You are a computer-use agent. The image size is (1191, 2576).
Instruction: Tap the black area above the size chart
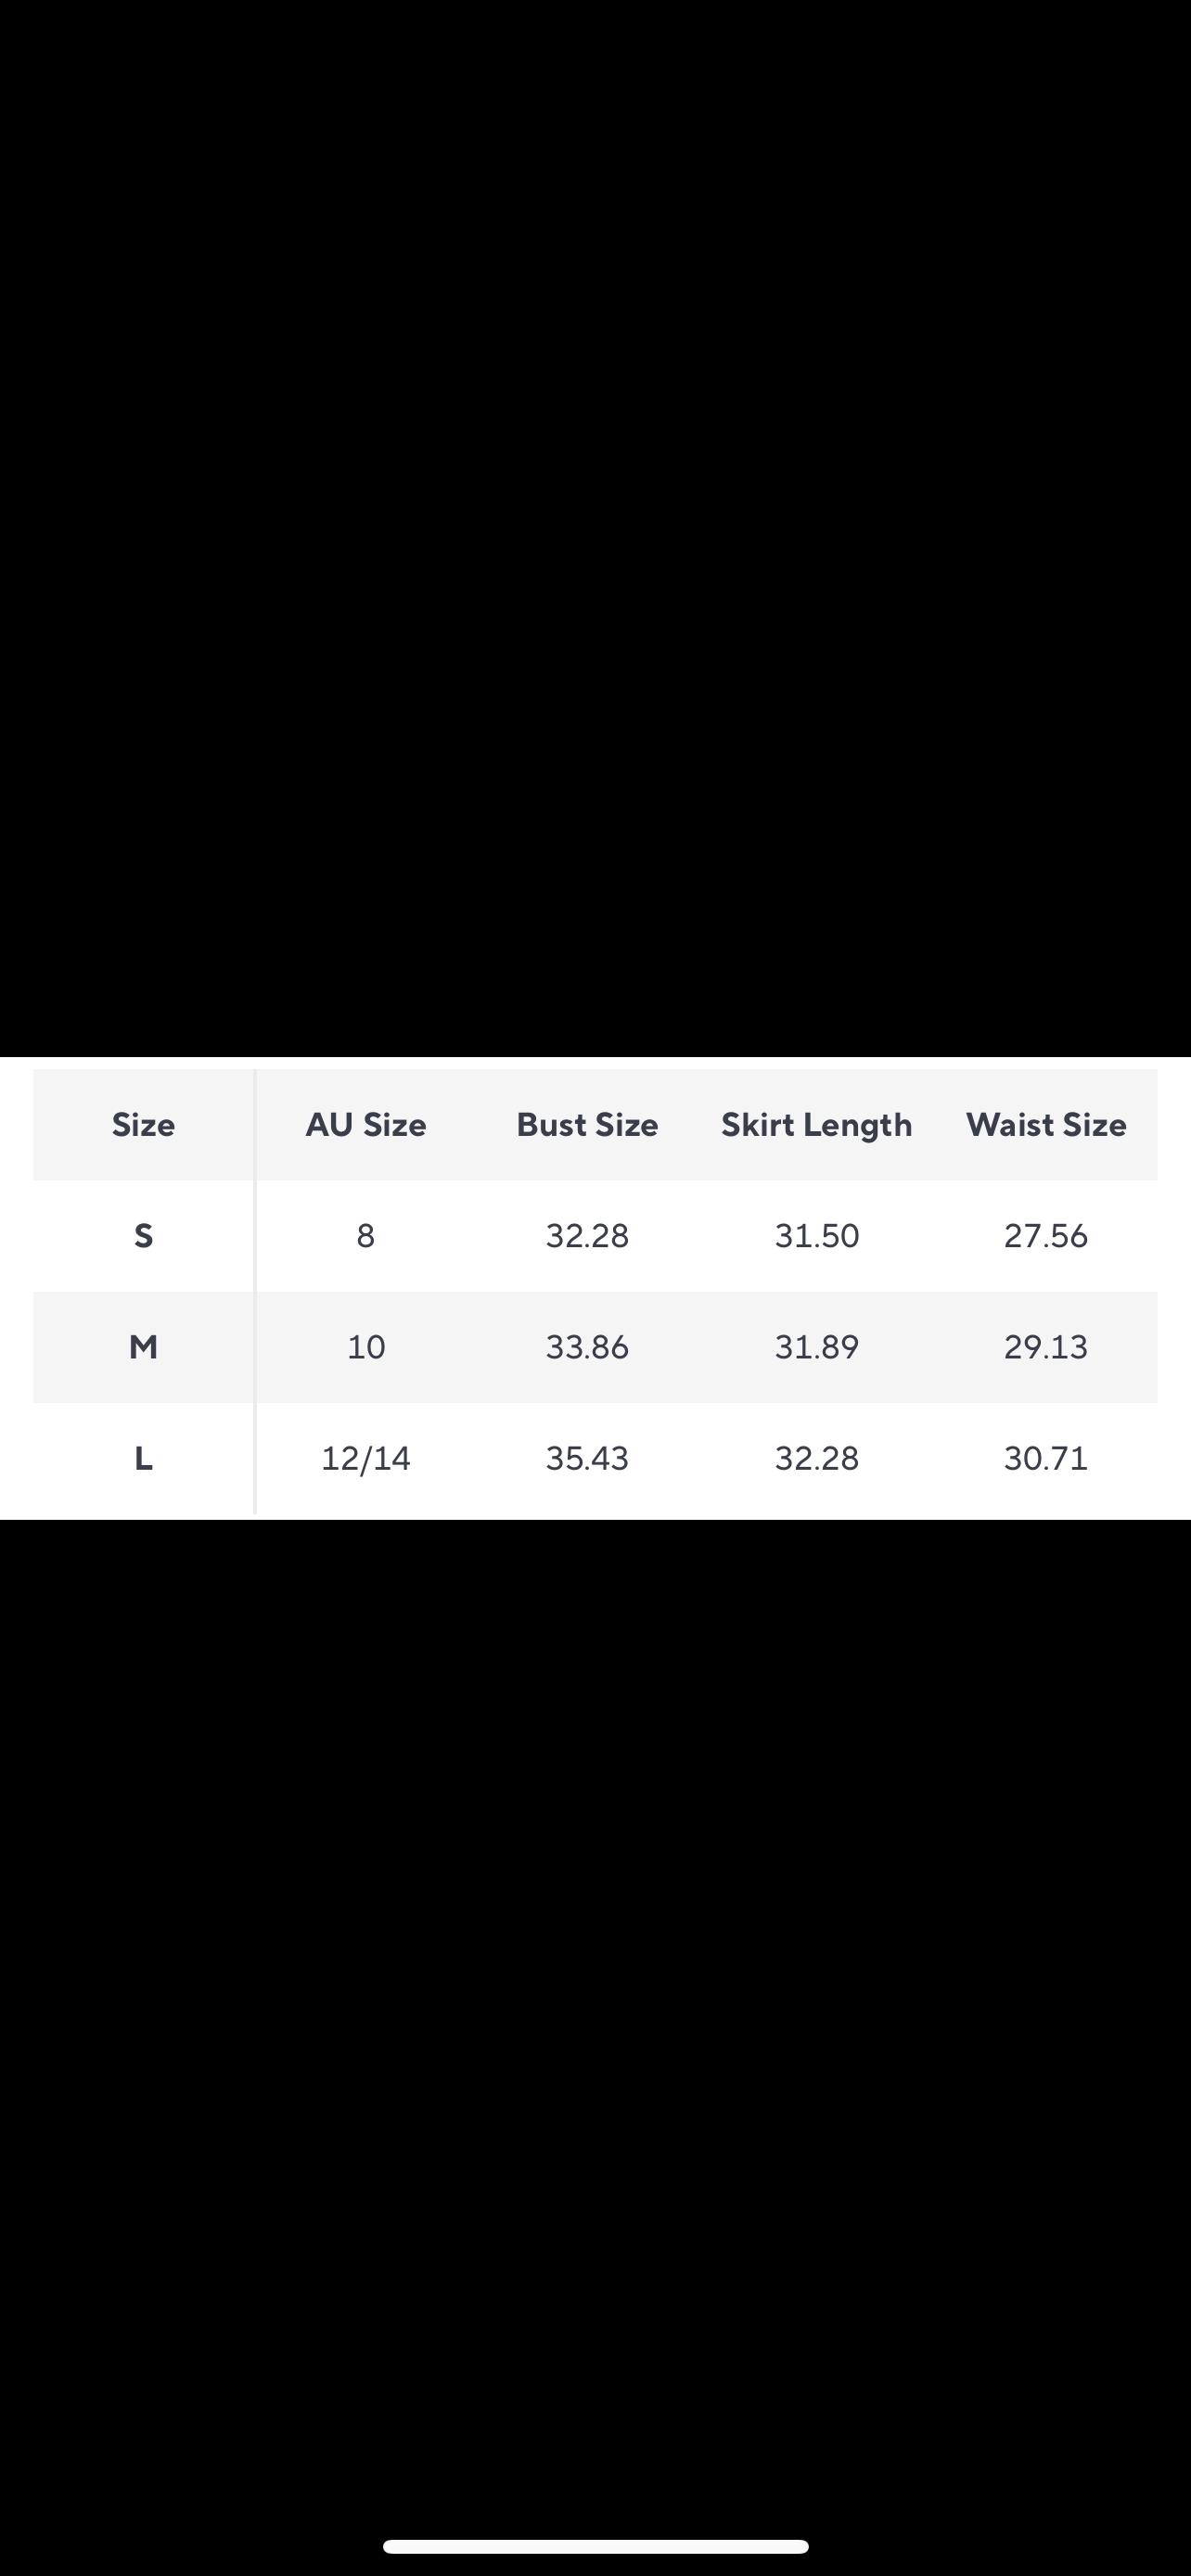tap(595, 528)
